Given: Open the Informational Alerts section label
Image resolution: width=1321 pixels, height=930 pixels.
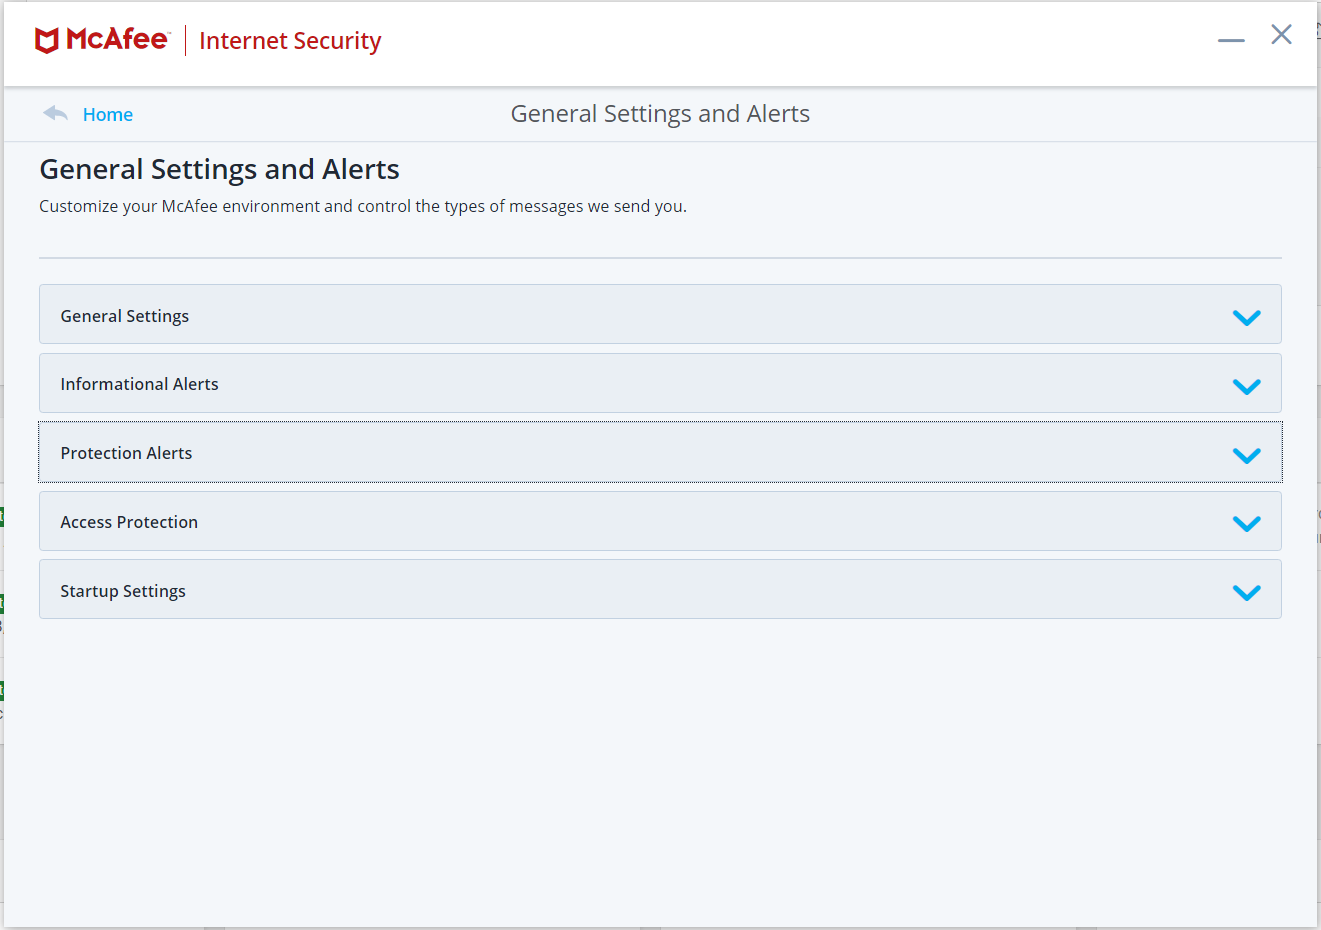Looking at the screenshot, I should pos(139,384).
